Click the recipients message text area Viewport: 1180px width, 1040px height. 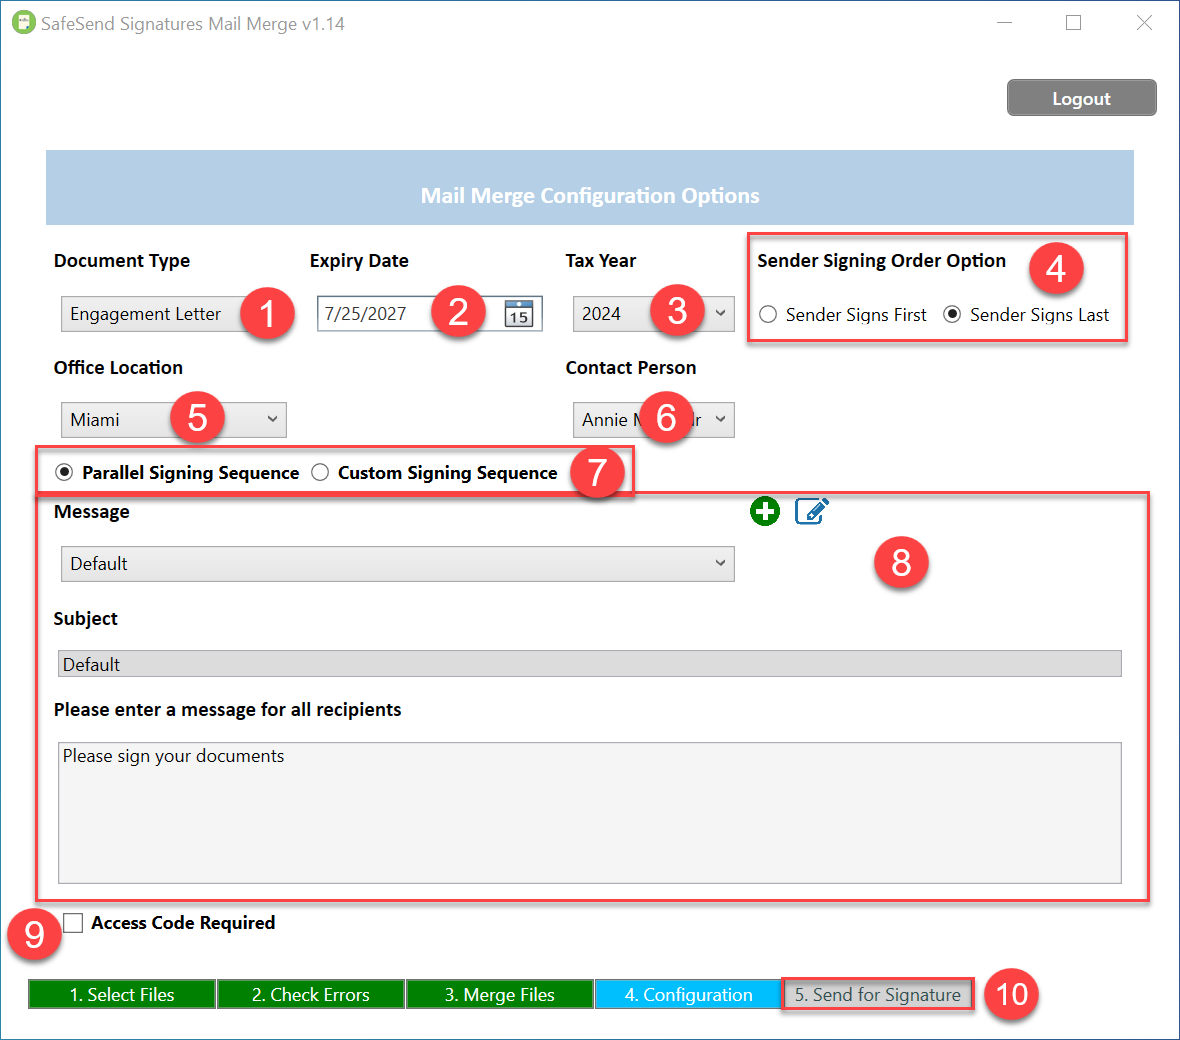click(589, 813)
